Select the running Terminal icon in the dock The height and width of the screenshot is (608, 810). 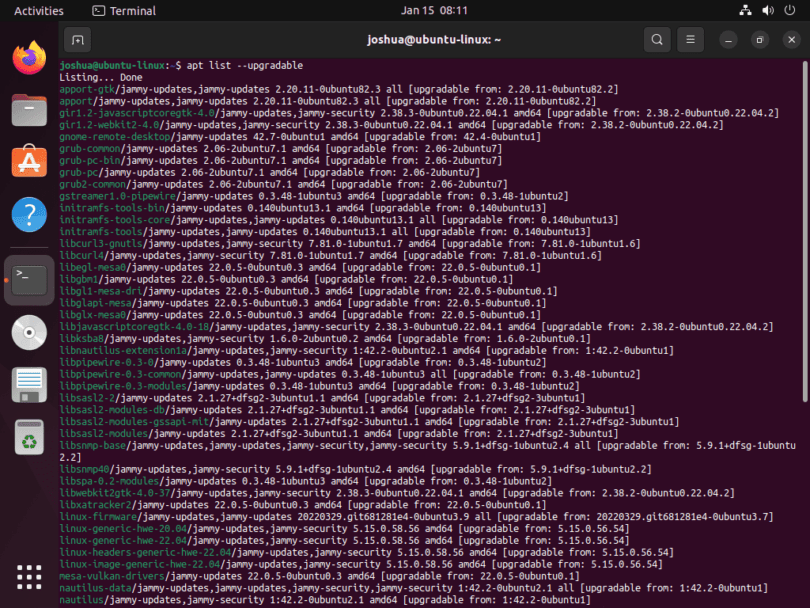point(28,280)
